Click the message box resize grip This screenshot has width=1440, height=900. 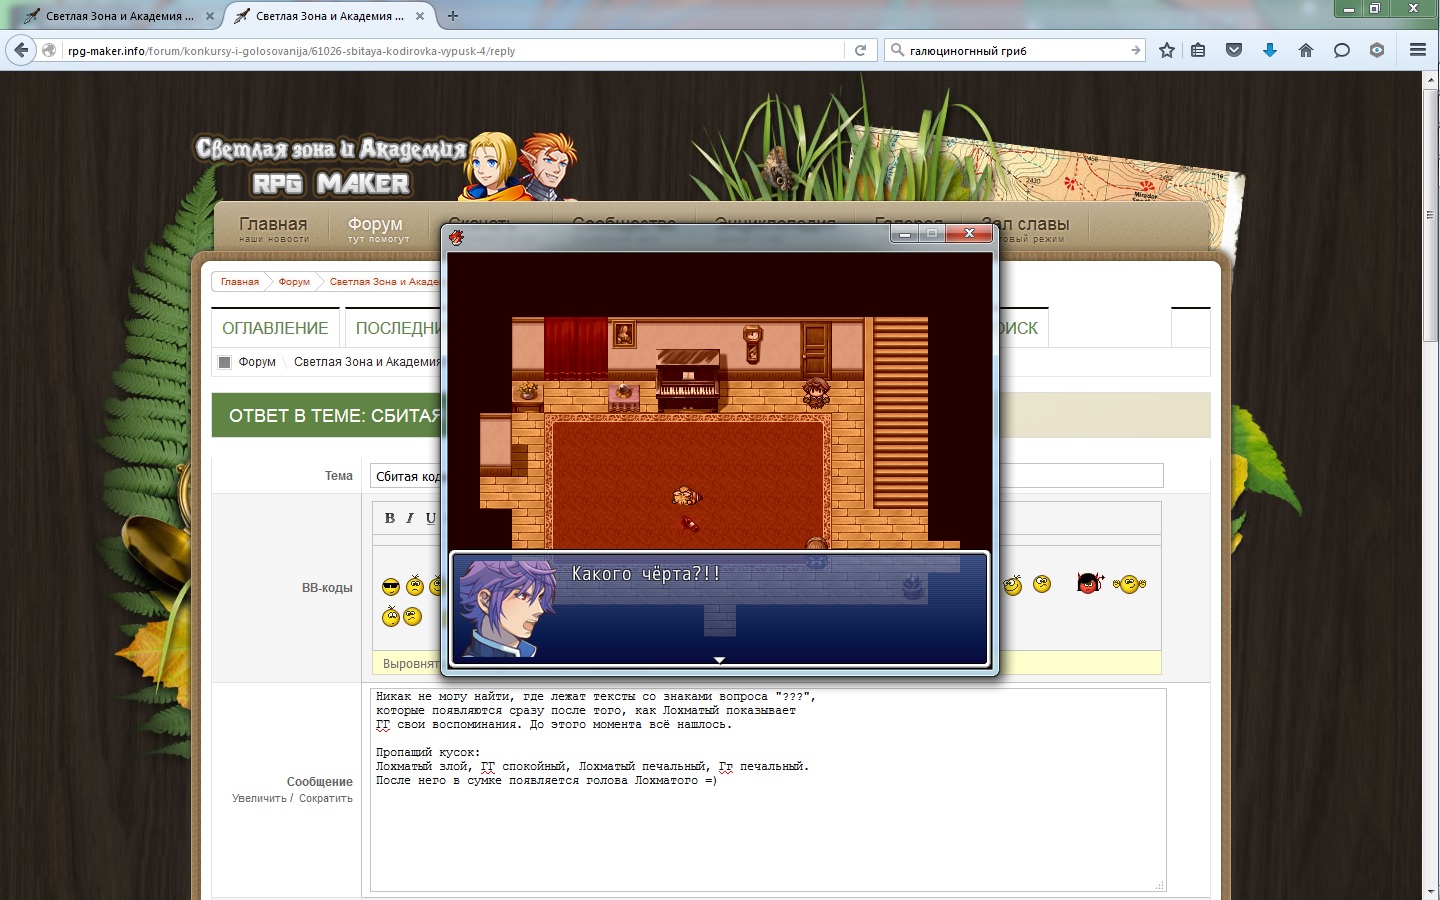point(1160,885)
